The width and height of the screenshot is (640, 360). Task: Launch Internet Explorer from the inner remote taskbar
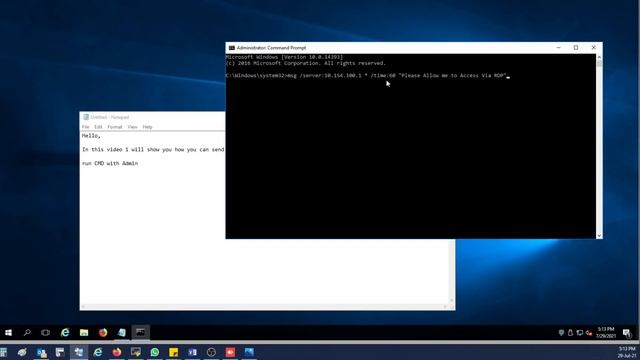tap(65, 333)
